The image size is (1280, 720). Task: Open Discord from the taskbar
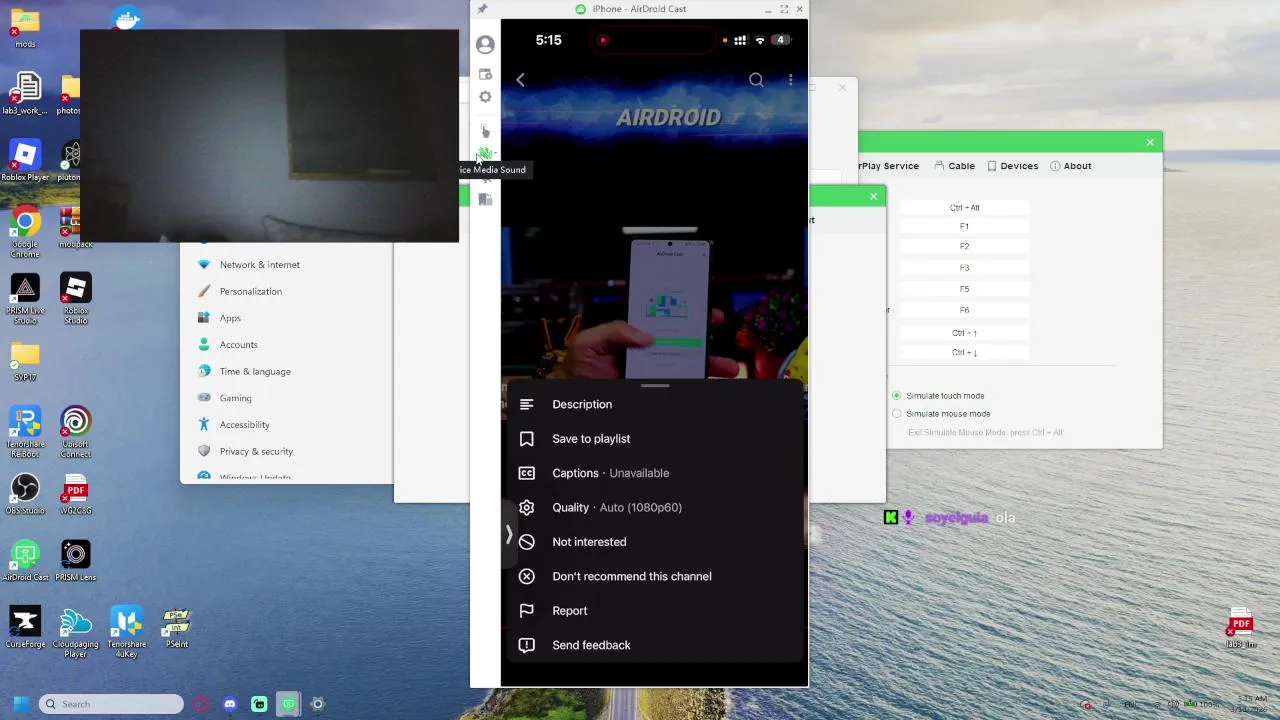[x=230, y=704]
